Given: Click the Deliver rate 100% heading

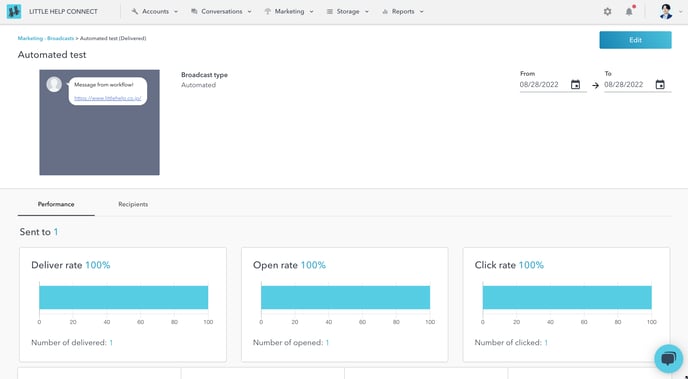Looking at the screenshot, I should (x=71, y=265).
